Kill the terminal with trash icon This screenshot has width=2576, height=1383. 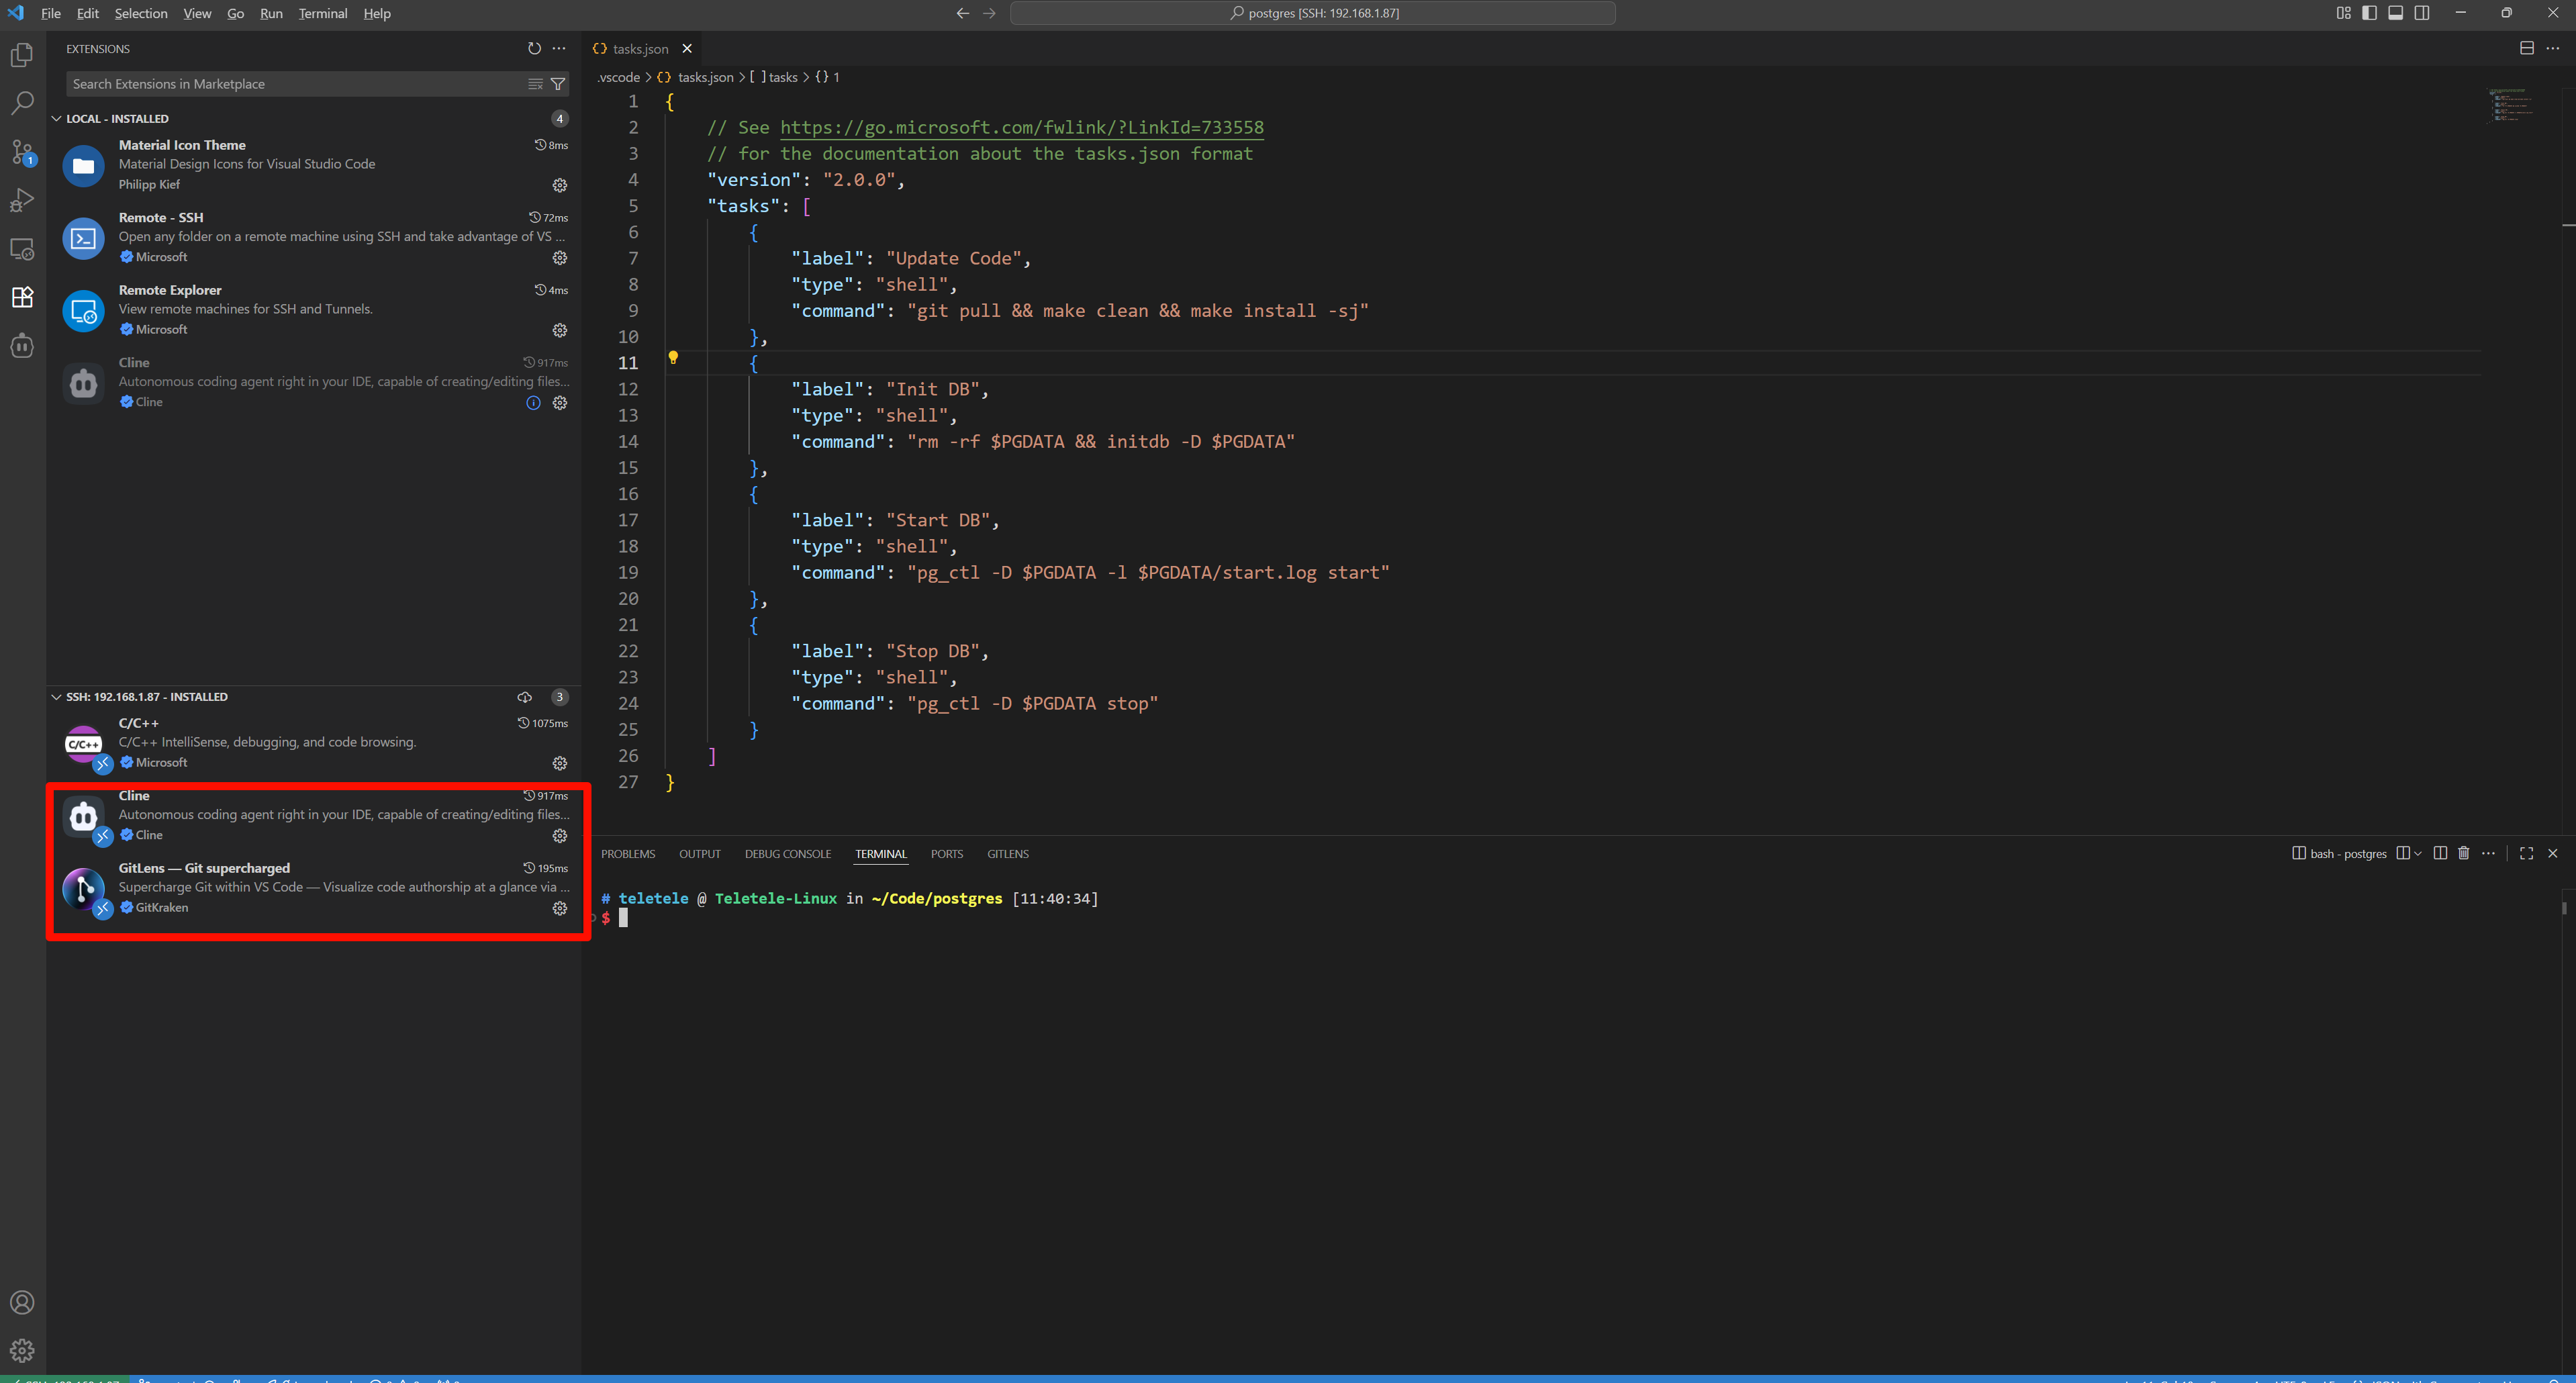click(2464, 853)
